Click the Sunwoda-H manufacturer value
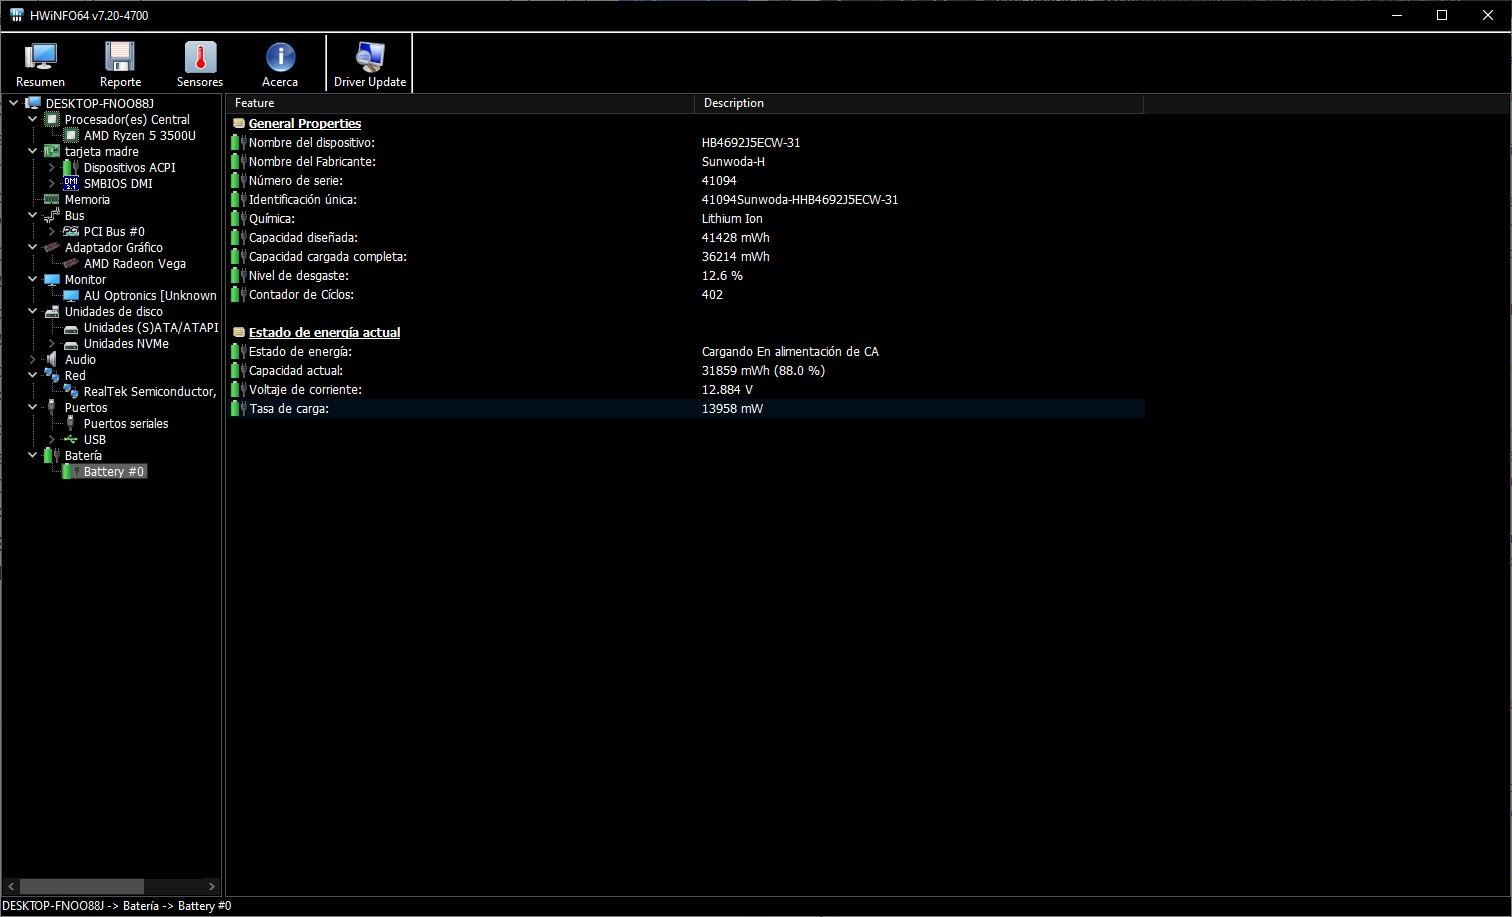Screen dimensions: 1512x917 (733, 162)
